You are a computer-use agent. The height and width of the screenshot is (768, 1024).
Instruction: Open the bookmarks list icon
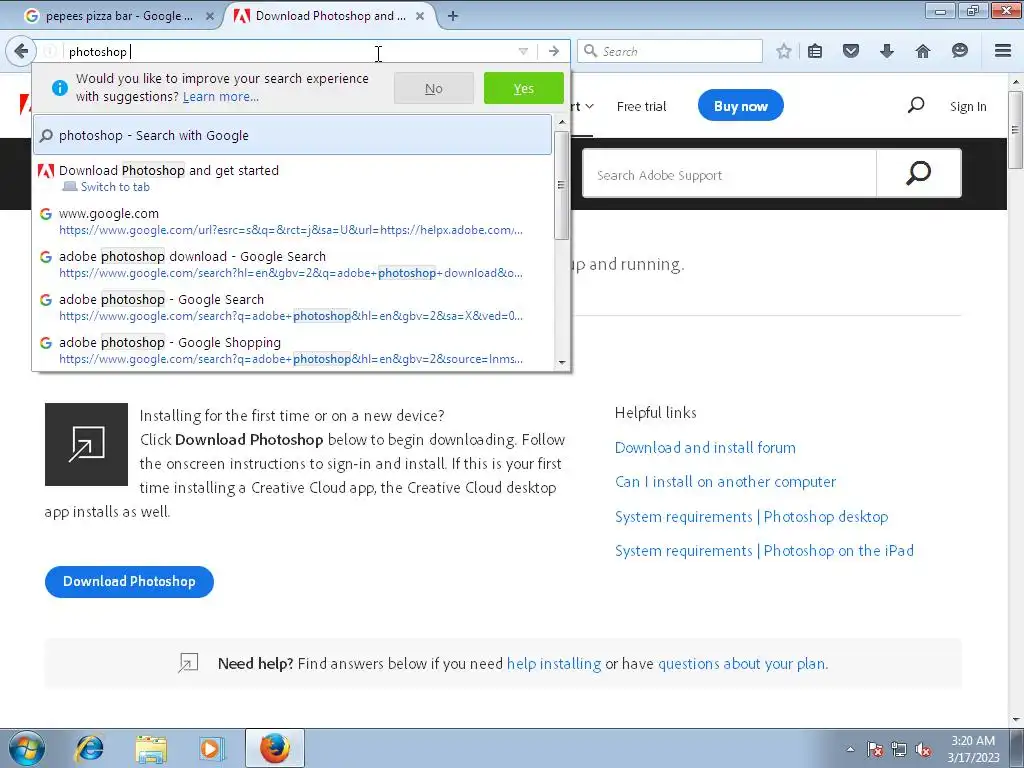click(x=815, y=51)
